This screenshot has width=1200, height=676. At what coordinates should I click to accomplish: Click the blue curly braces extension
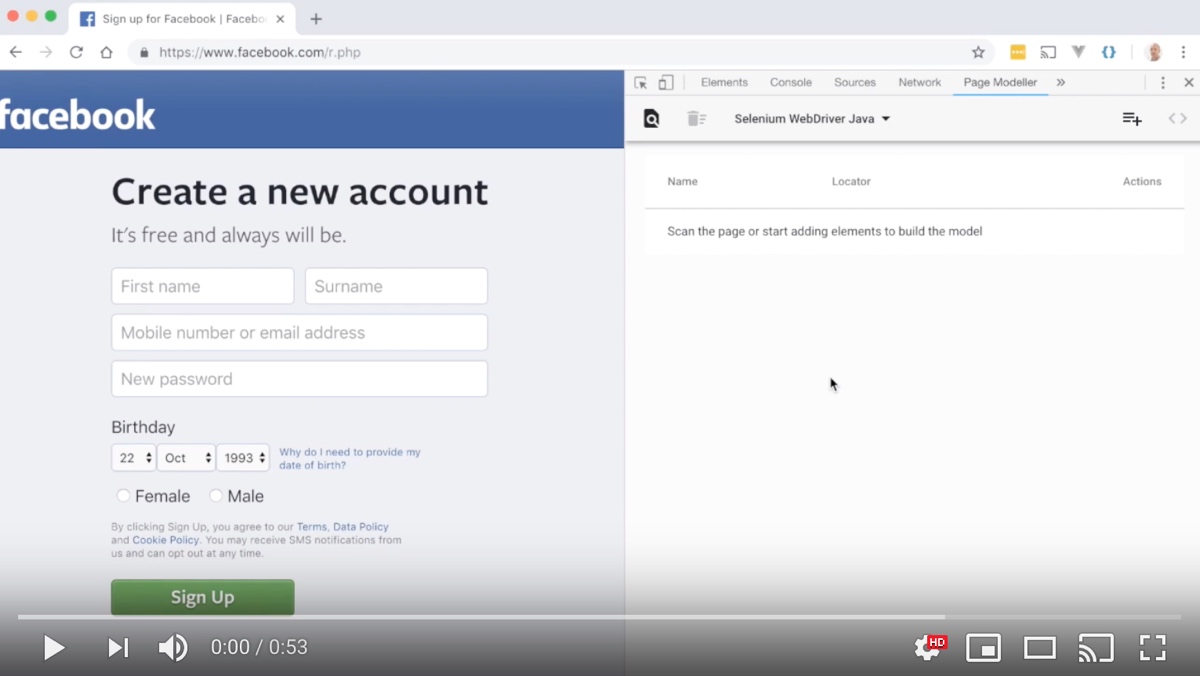tap(1109, 52)
